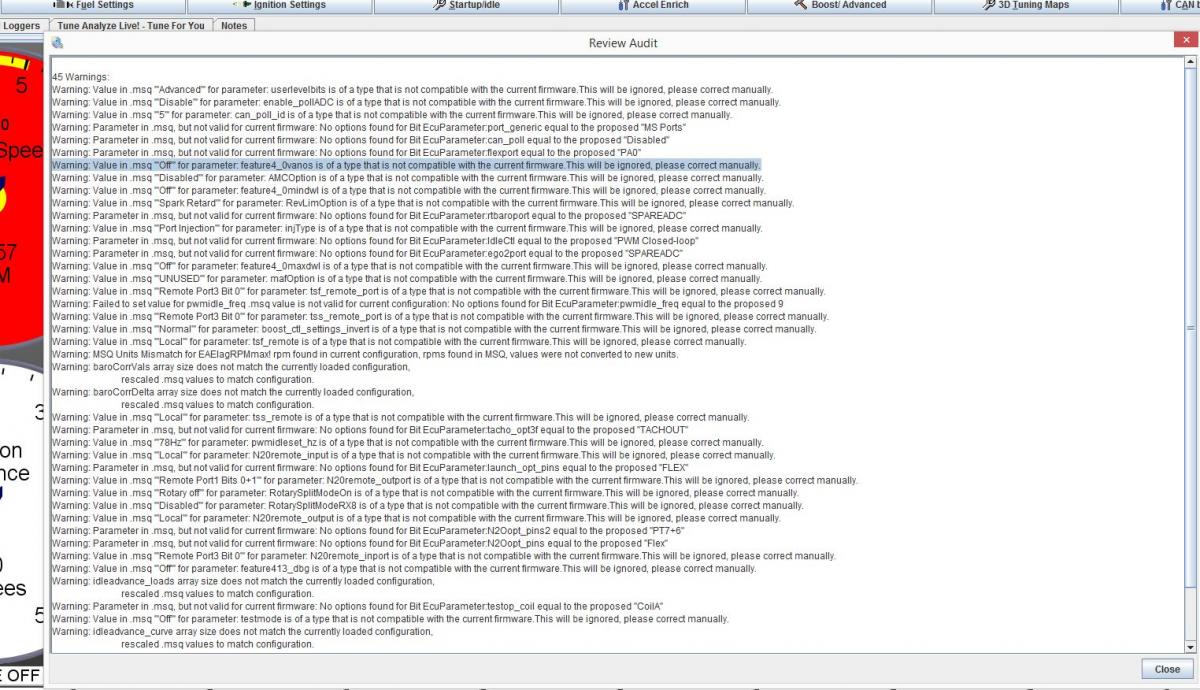
Task: Click the Review Audit window icon
Action: pos(58,43)
